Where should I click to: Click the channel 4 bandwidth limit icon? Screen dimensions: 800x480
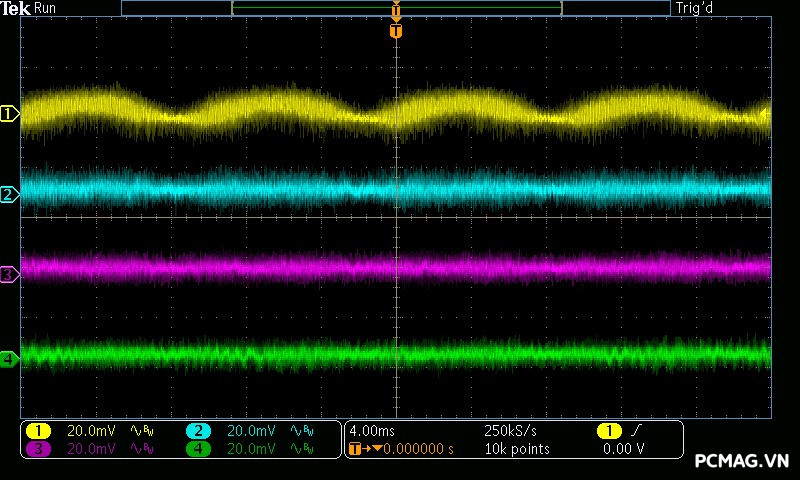(300, 449)
